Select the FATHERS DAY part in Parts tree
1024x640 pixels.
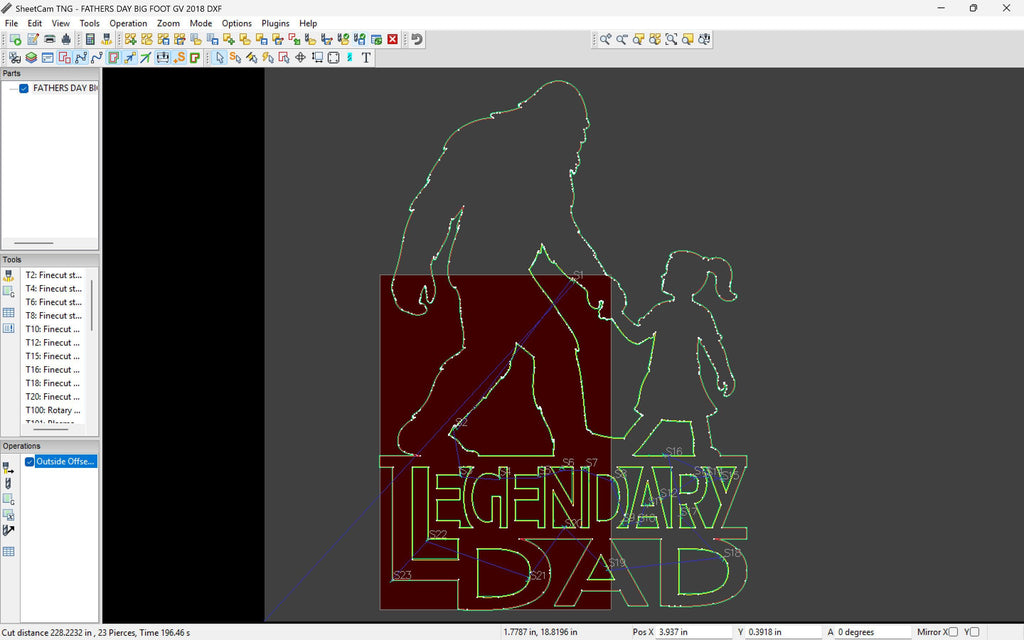tap(65, 88)
